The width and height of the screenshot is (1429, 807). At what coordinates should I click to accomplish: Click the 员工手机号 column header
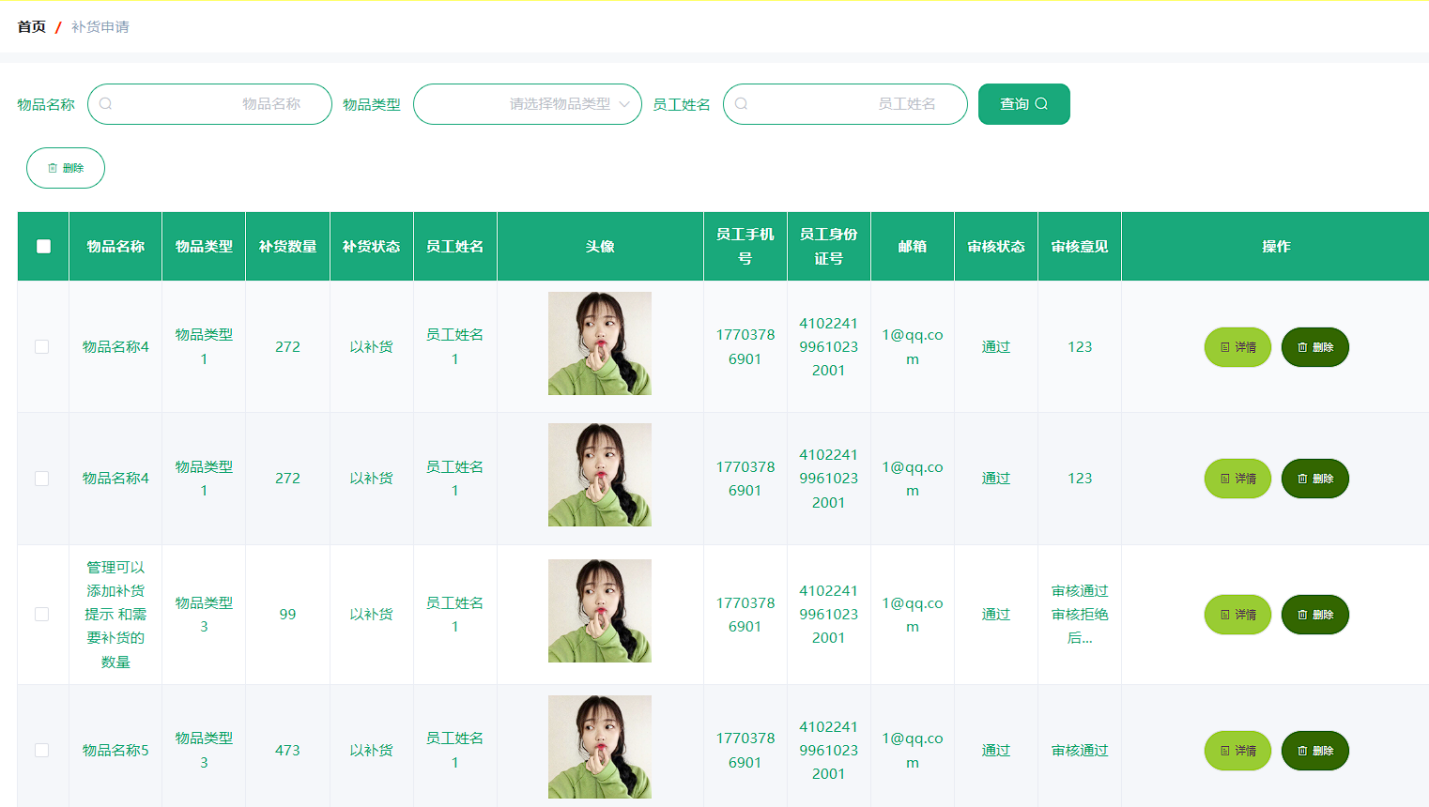pyautogui.click(x=745, y=246)
